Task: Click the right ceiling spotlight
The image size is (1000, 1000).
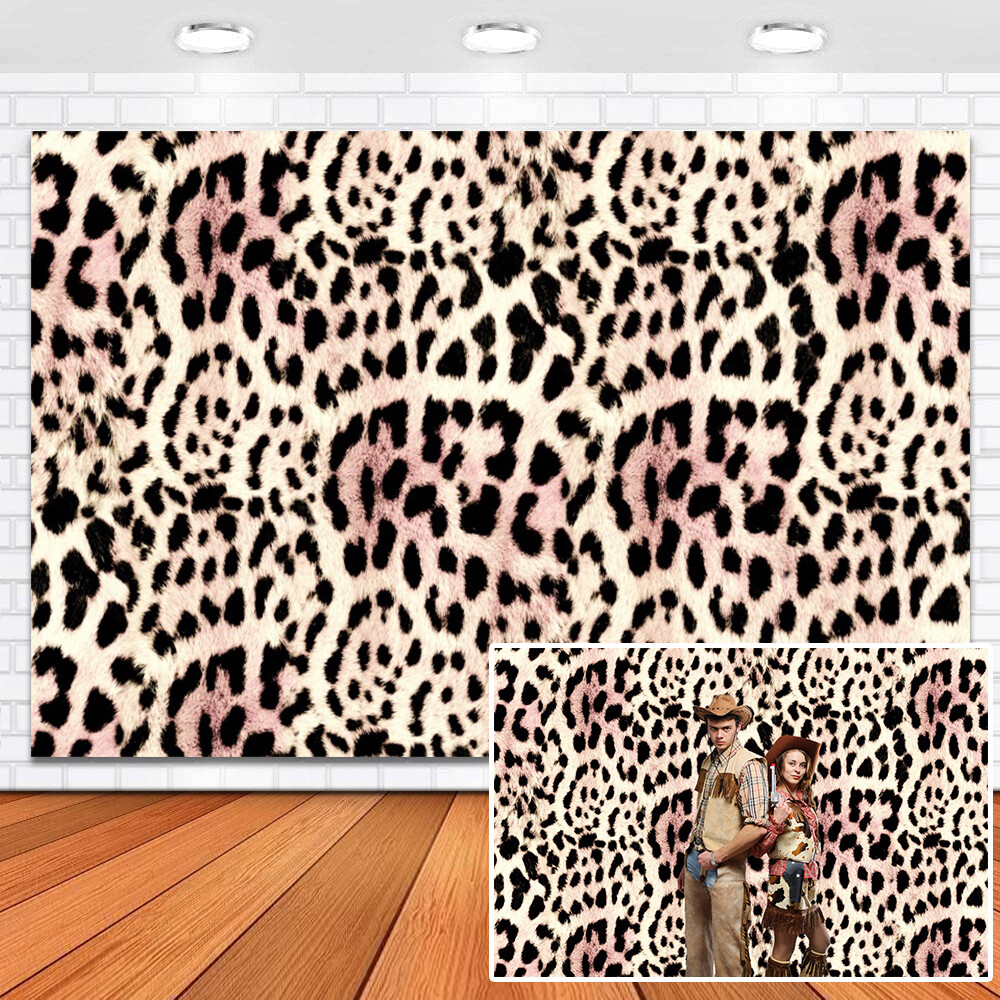Action: [x=787, y=38]
